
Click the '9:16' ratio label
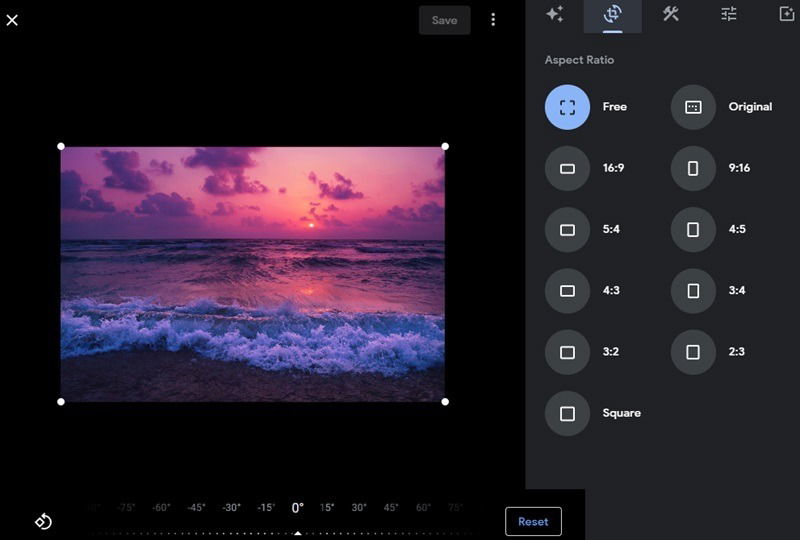pos(739,168)
